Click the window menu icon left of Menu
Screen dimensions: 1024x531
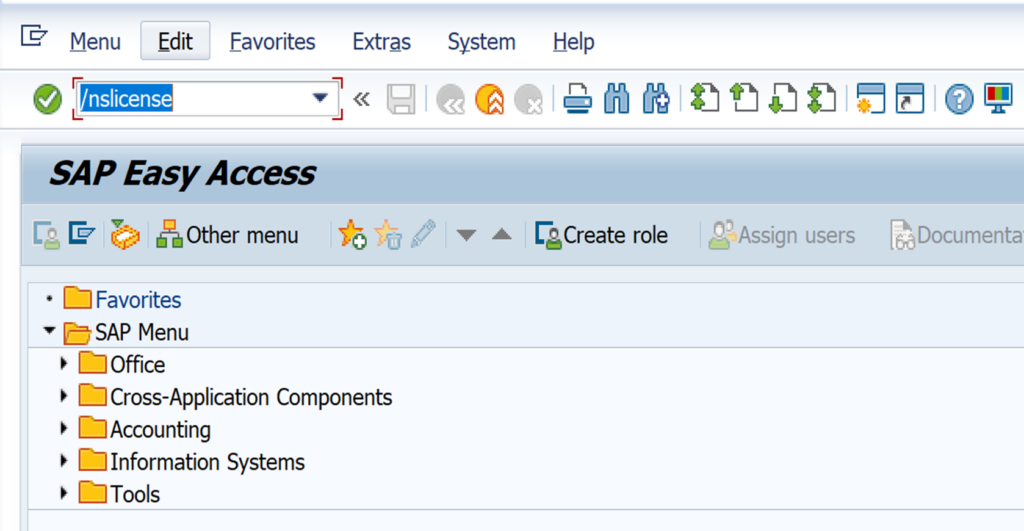click(x=34, y=35)
